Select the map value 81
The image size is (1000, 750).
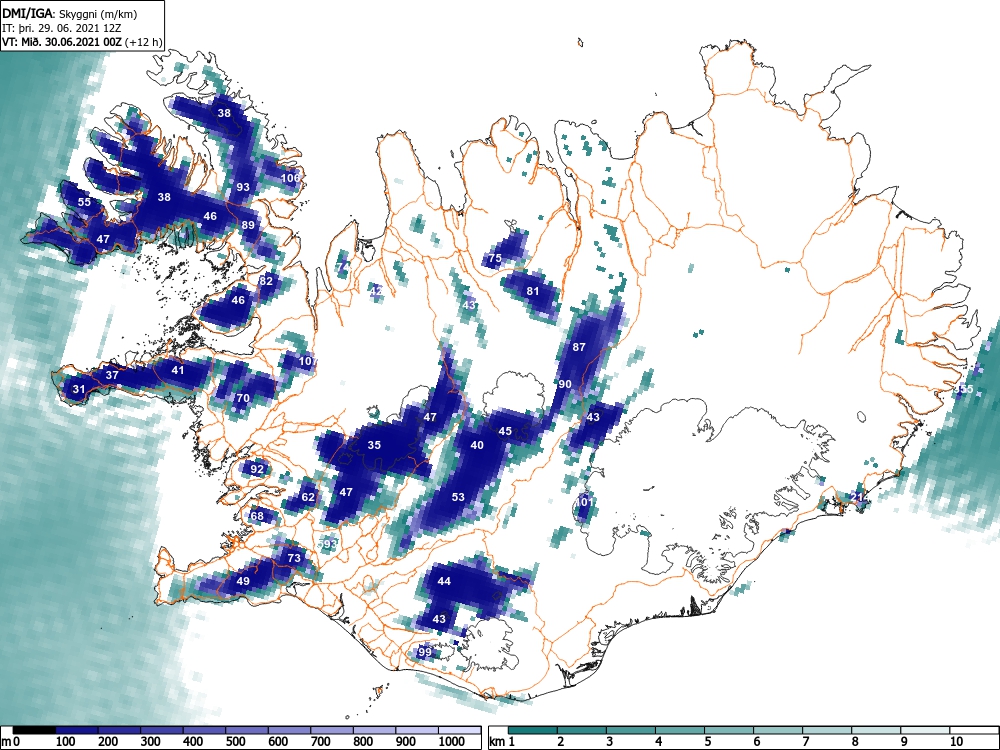pyautogui.click(x=533, y=291)
